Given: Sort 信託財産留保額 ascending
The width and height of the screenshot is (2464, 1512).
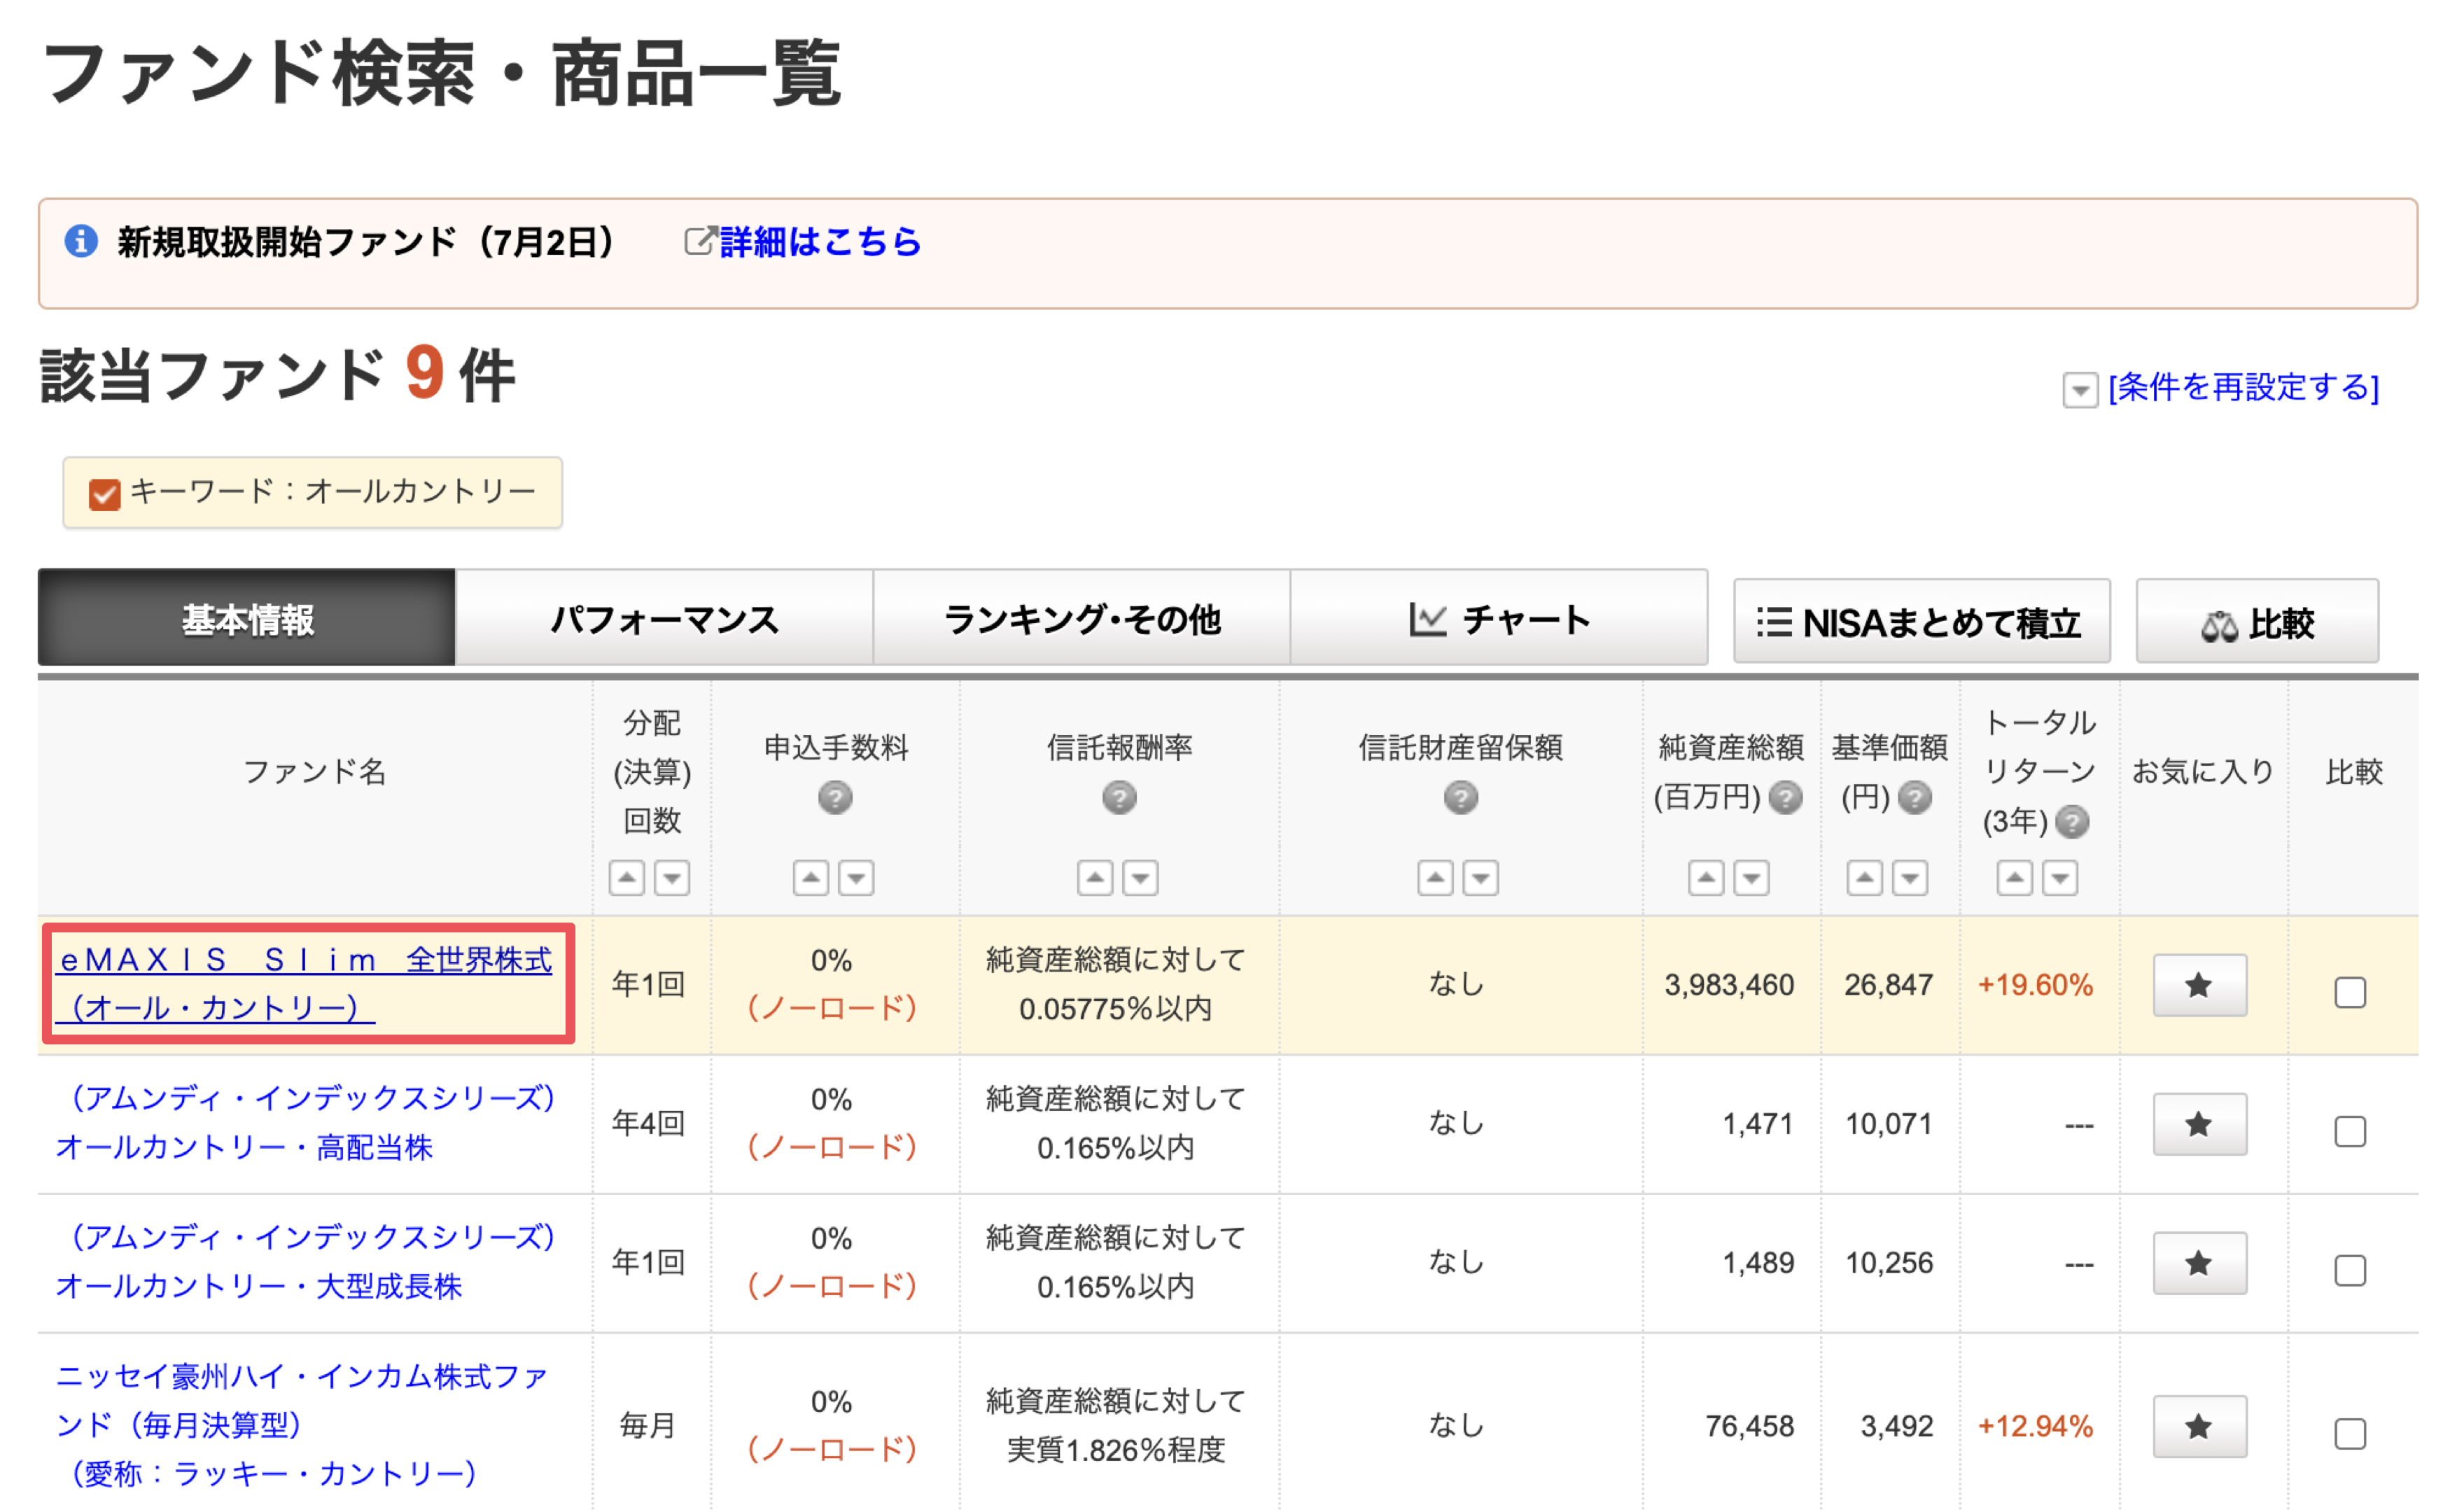Looking at the screenshot, I should click(1435, 878).
